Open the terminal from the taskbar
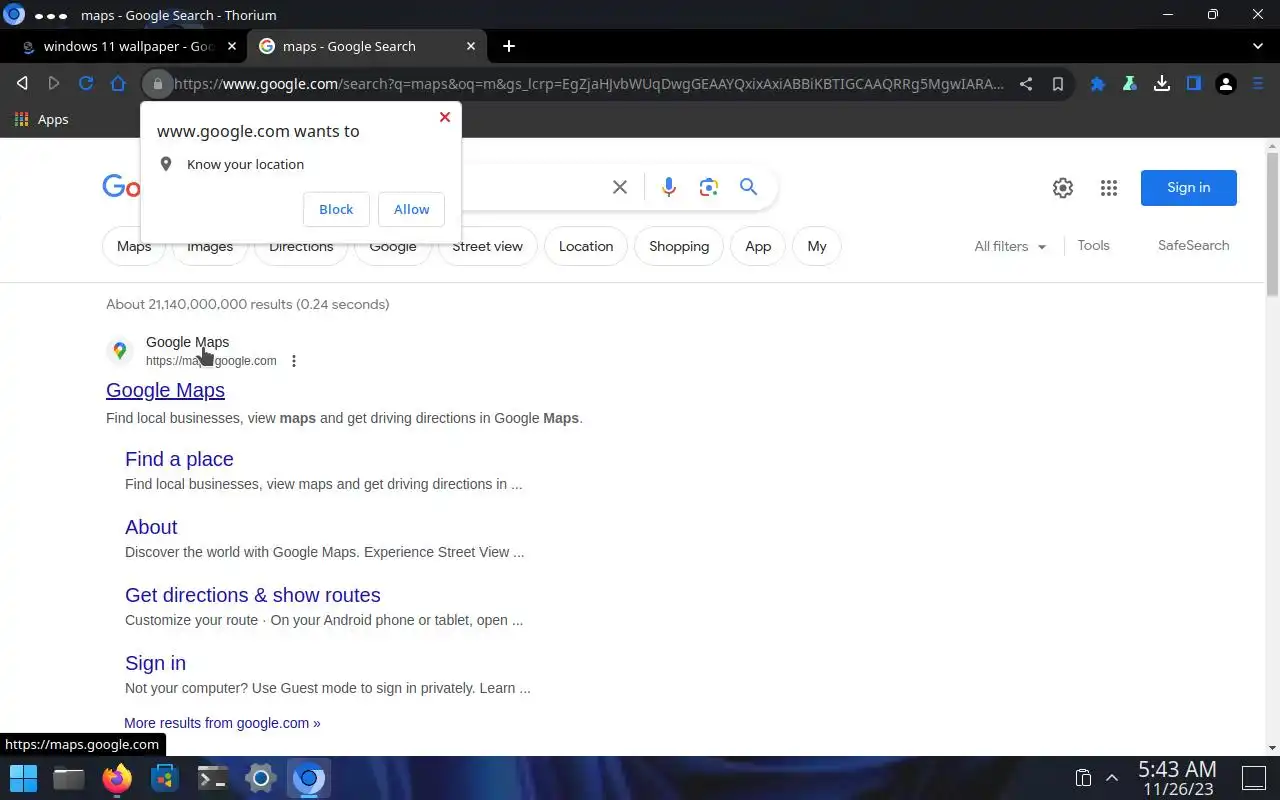This screenshot has height=800, width=1280. point(212,778)
